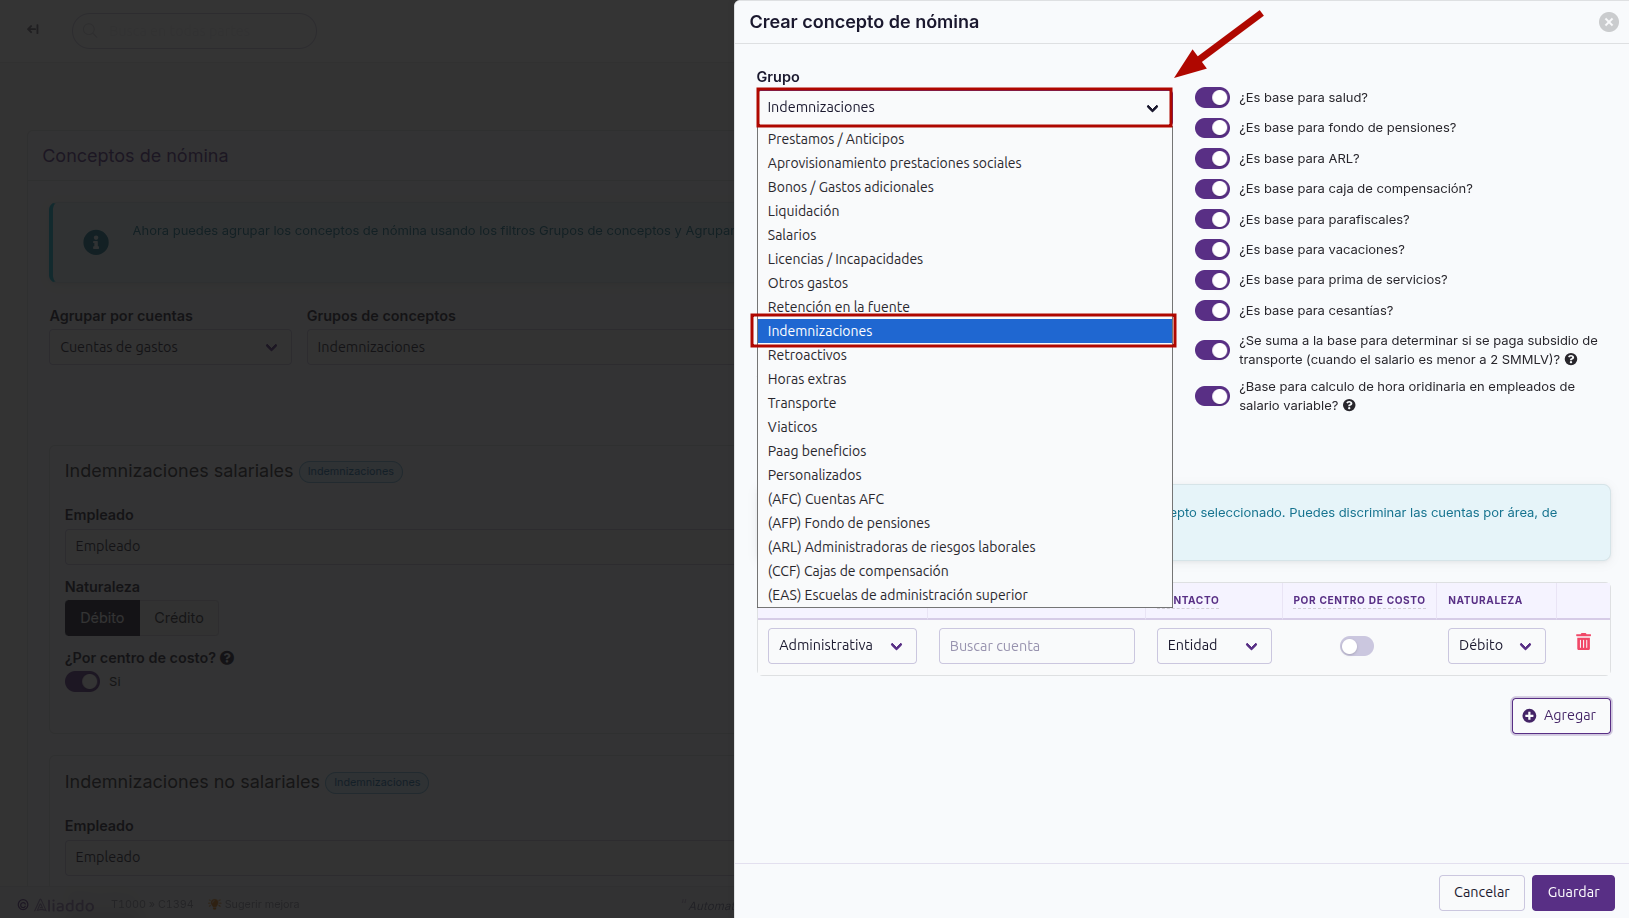Open the Débito naturaleza dropdown

click(1496, 646)
